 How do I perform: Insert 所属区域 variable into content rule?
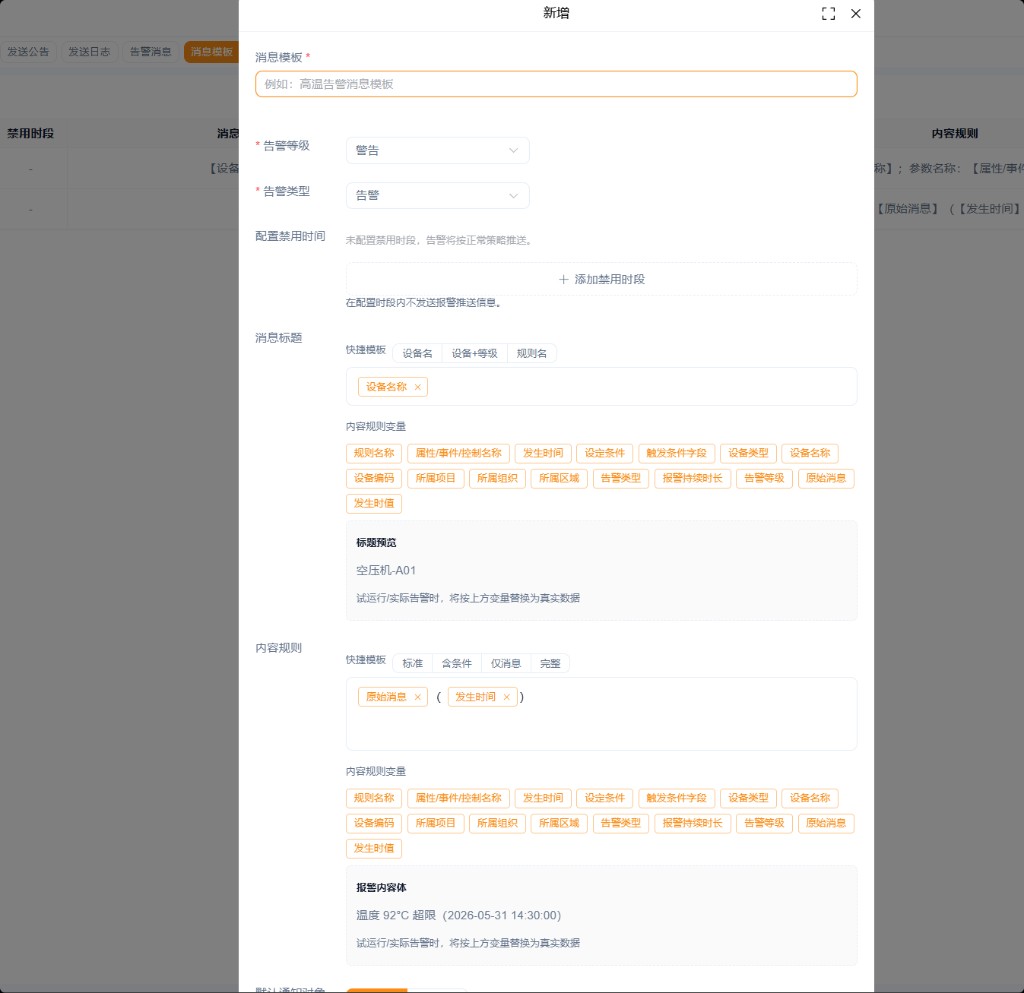(x=558, y=823)
